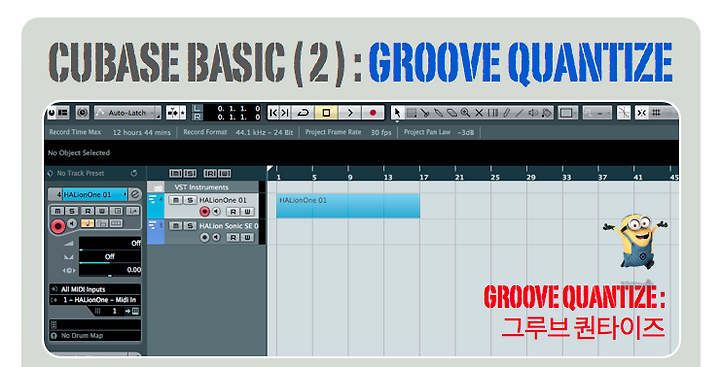720x367 pixels.
Task: Adjust the track delay slider showing 0.00
Action: [x=110, y=270]
